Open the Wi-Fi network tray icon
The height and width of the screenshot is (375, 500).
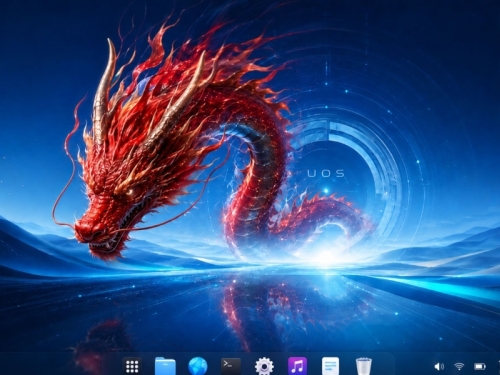459,366
